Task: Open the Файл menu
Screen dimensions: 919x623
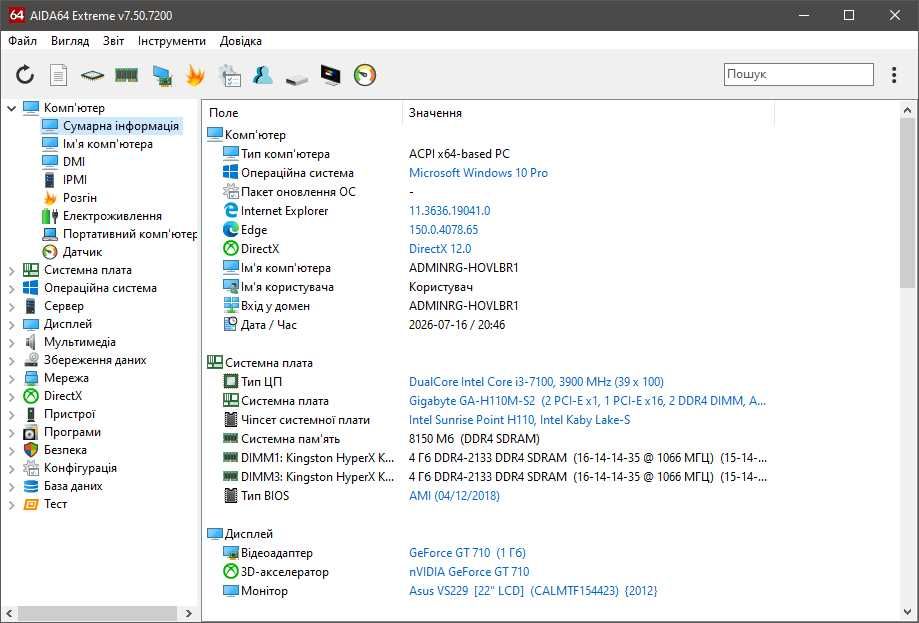Action: pyautogui.click(x=23, y=41)
